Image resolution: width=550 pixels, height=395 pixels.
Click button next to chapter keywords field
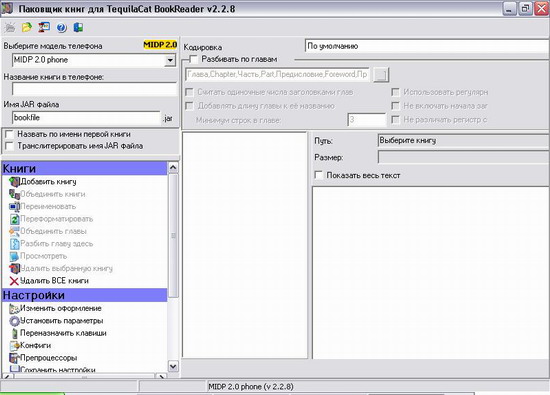381,75
